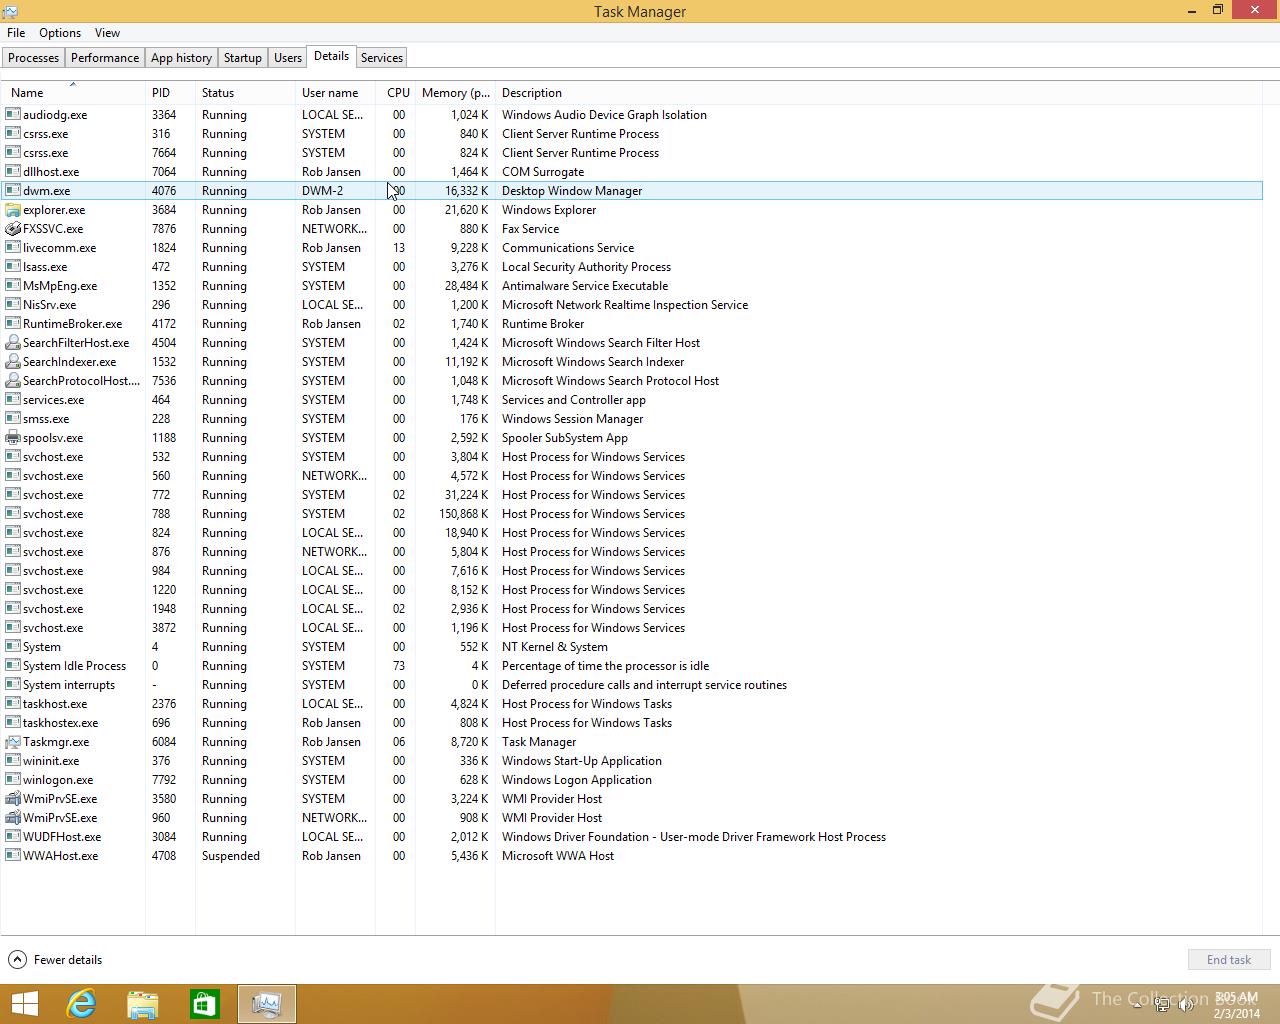The width and height of the screenshot is (1280, 1024).
Task: Click the winlogon.exe process icon
Action: [x=13, y=780]
